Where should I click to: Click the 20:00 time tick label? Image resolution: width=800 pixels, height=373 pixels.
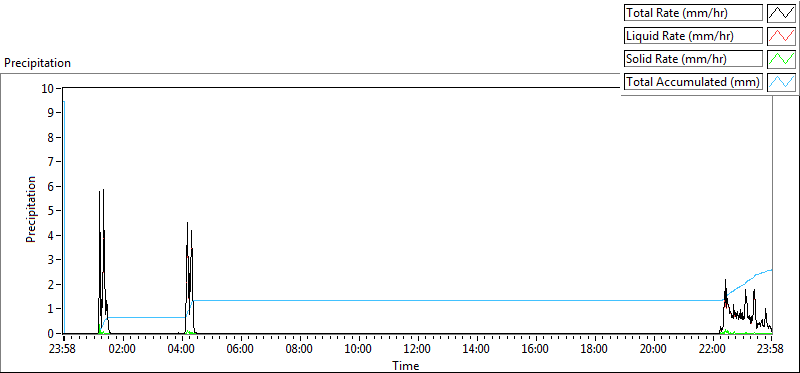[654, 350]
